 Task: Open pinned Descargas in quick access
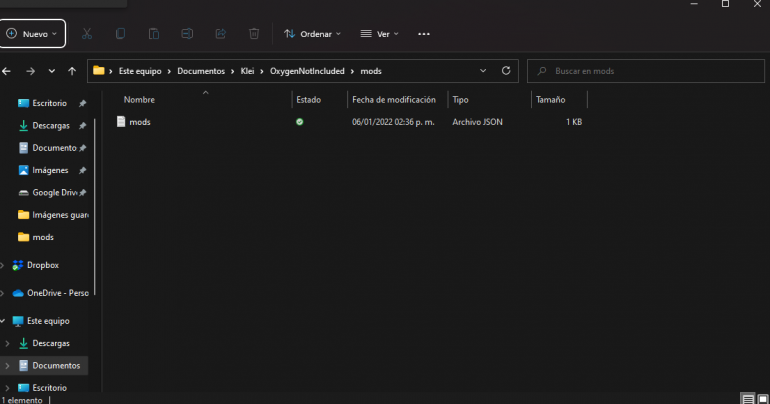(51, 126)
